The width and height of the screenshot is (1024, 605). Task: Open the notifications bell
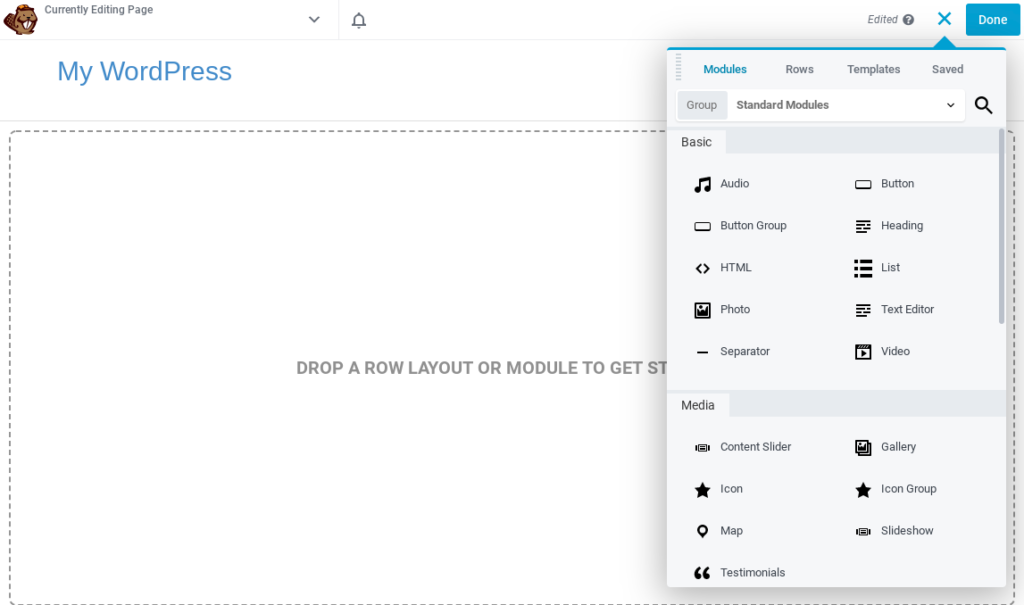359,20
